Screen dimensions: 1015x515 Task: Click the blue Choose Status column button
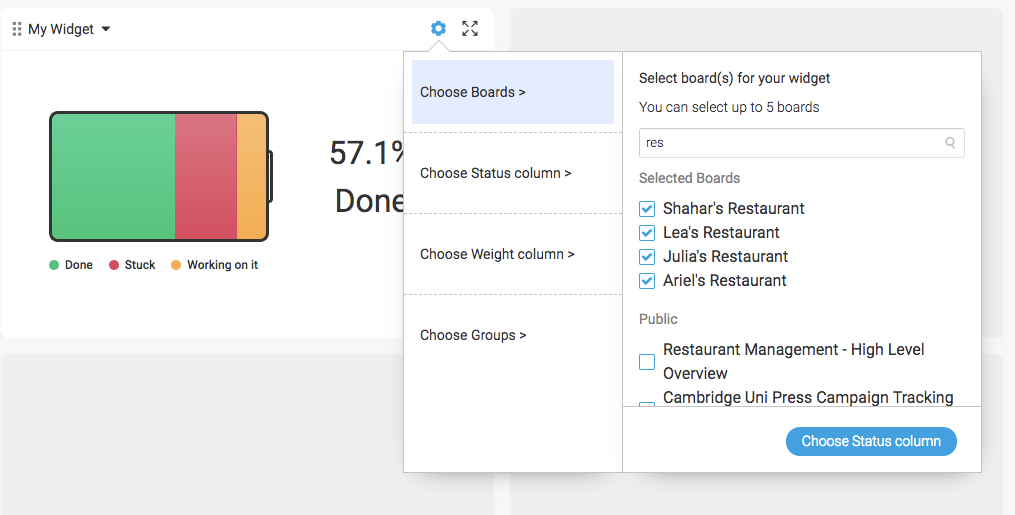click(871, 441)
